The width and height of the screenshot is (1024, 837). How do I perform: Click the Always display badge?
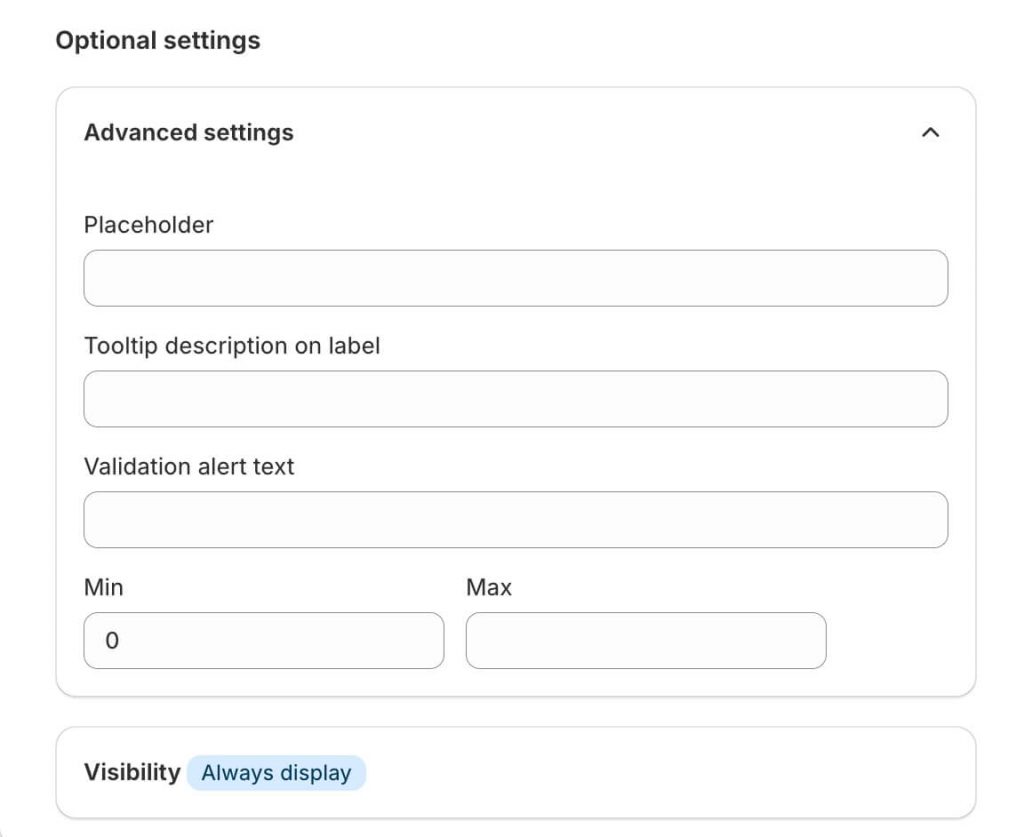276,773
